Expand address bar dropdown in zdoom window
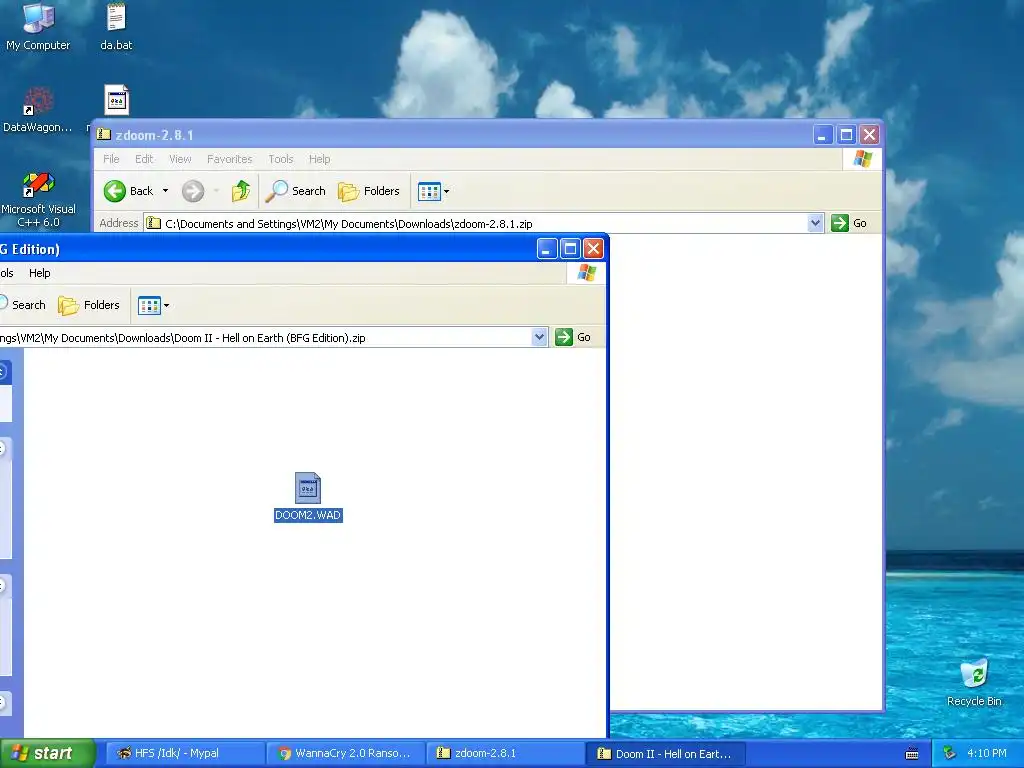Image resolution: width=1024 pixels, height=768 pixels. (x=815, y=223)
